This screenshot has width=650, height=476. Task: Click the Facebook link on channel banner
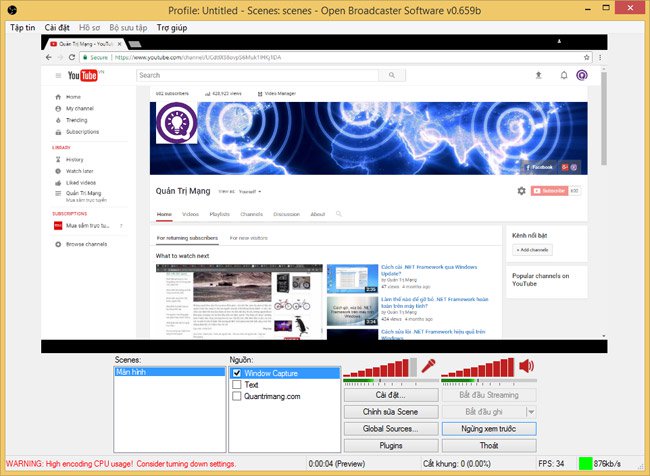pos(539,167)
